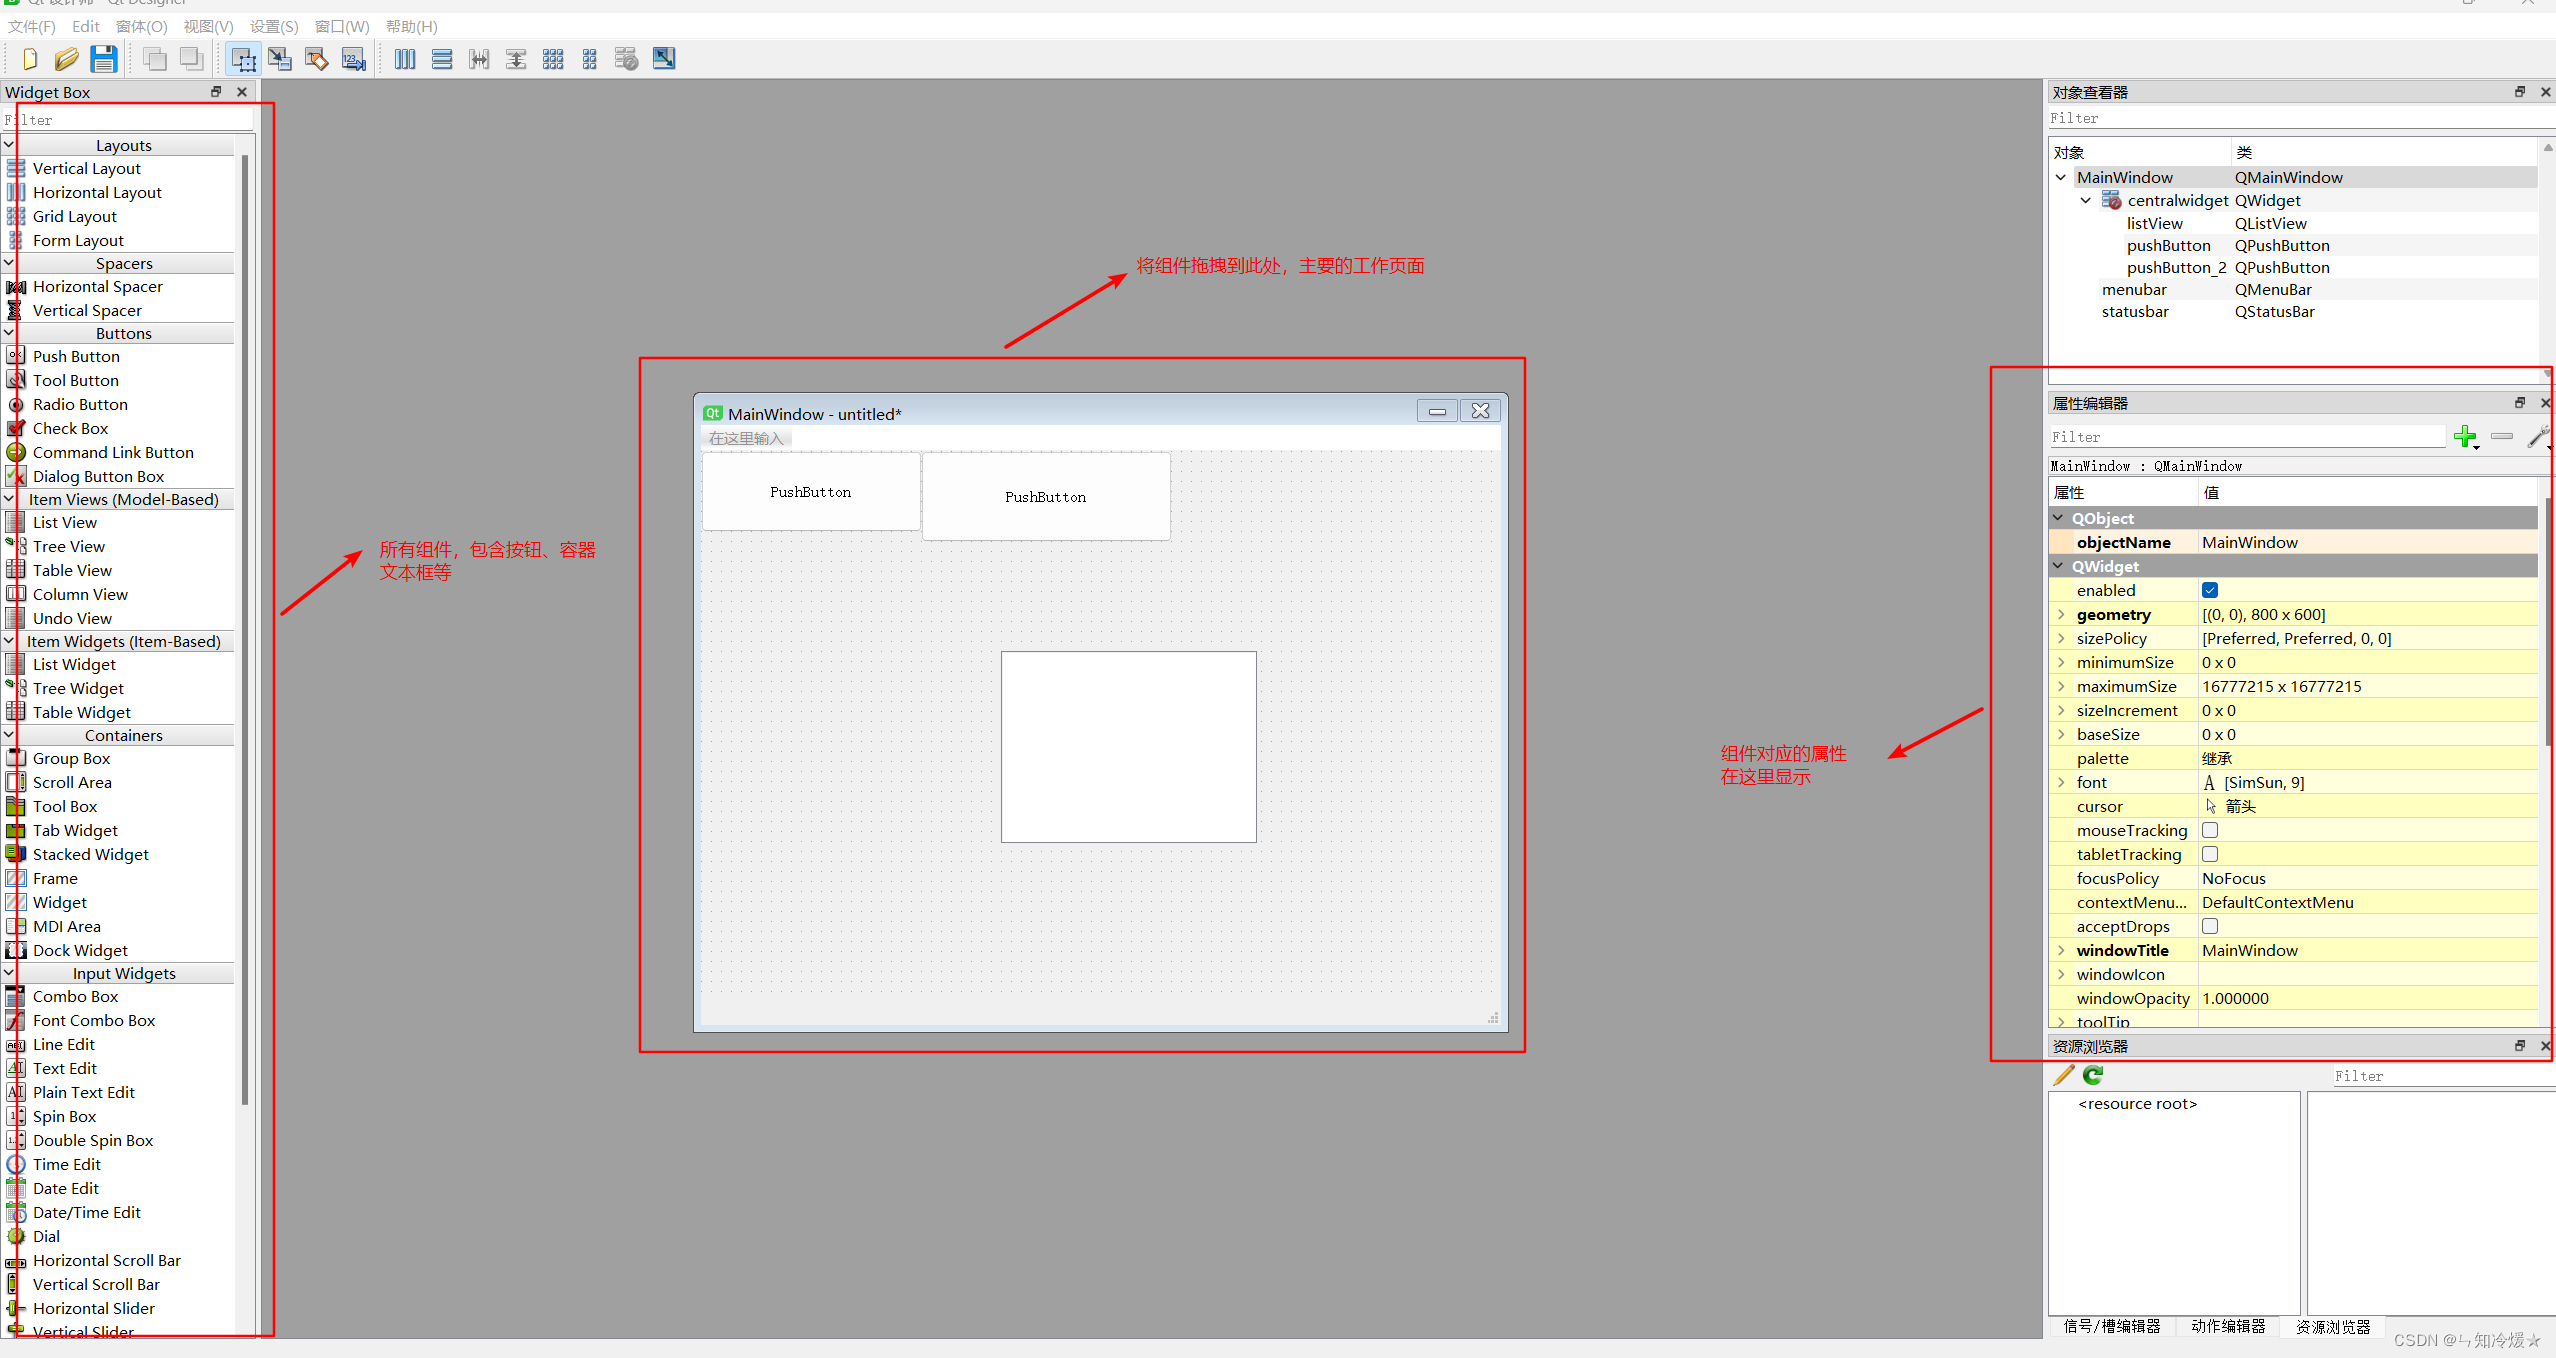The image size is (2556, 1358).
Task: Toggle the mouseTracking checkbox
Action: (x=2210, y=830)
